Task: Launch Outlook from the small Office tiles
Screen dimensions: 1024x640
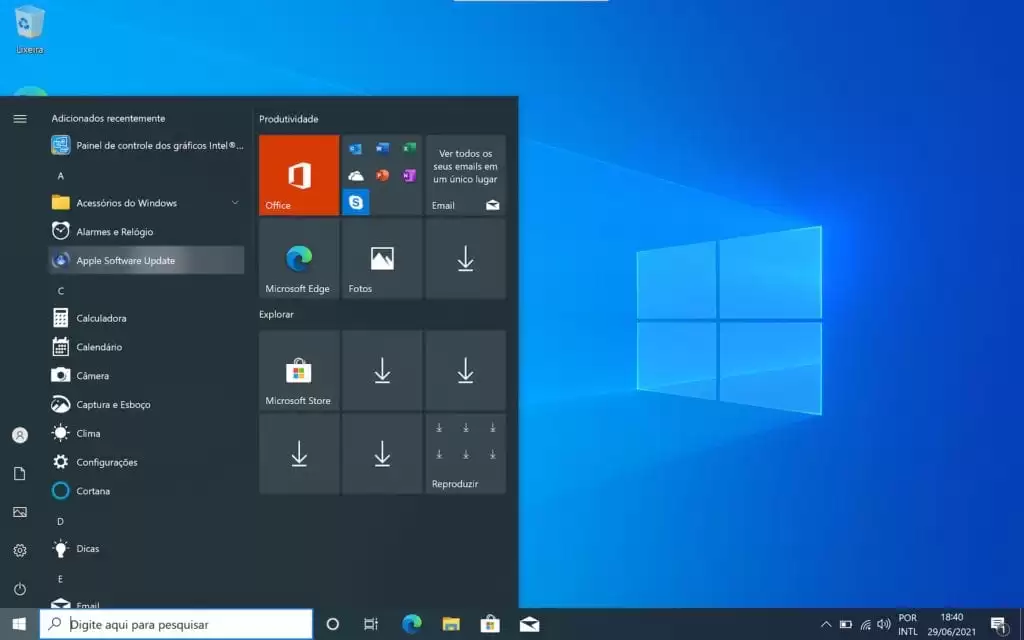Action: pyautogui.click(x=355, y=148)
